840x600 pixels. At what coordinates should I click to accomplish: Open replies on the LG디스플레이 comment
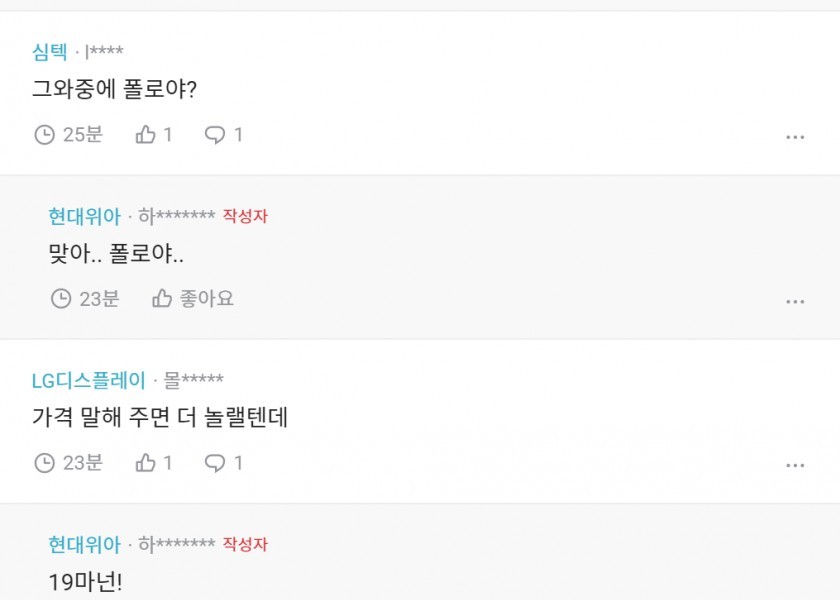(x=215, y=463)
